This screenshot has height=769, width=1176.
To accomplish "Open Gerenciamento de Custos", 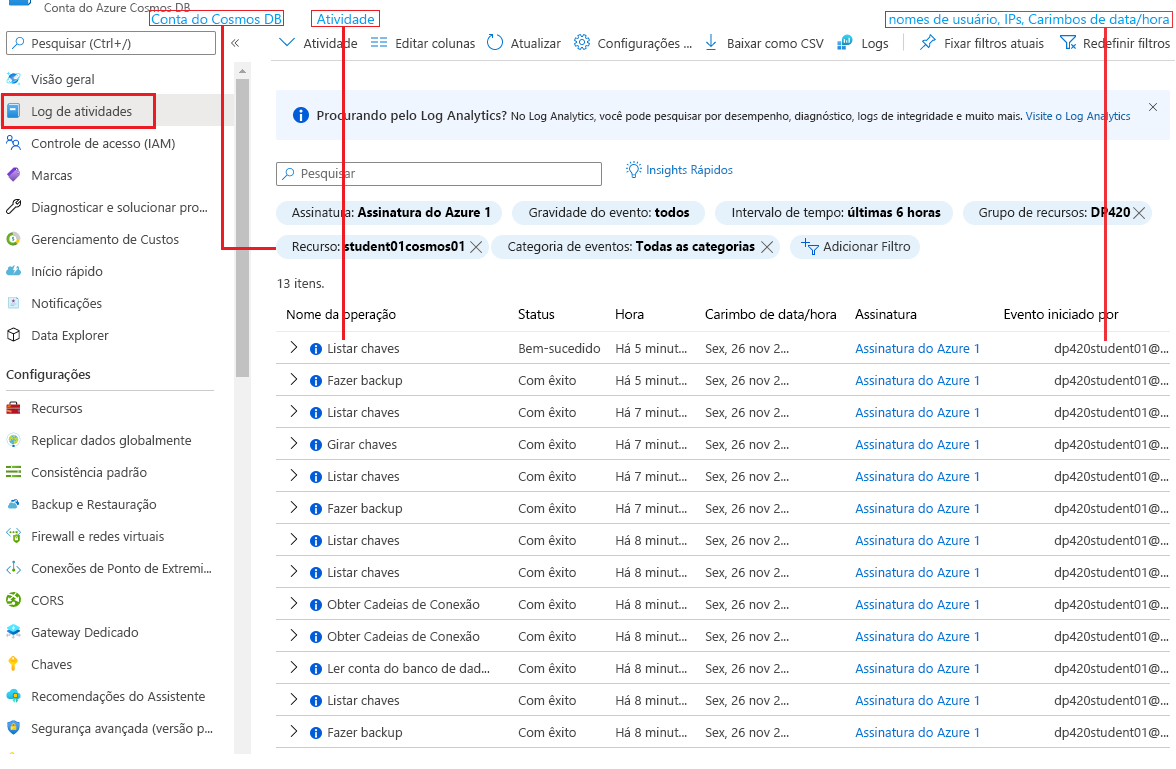I will (x=104, y=239).
